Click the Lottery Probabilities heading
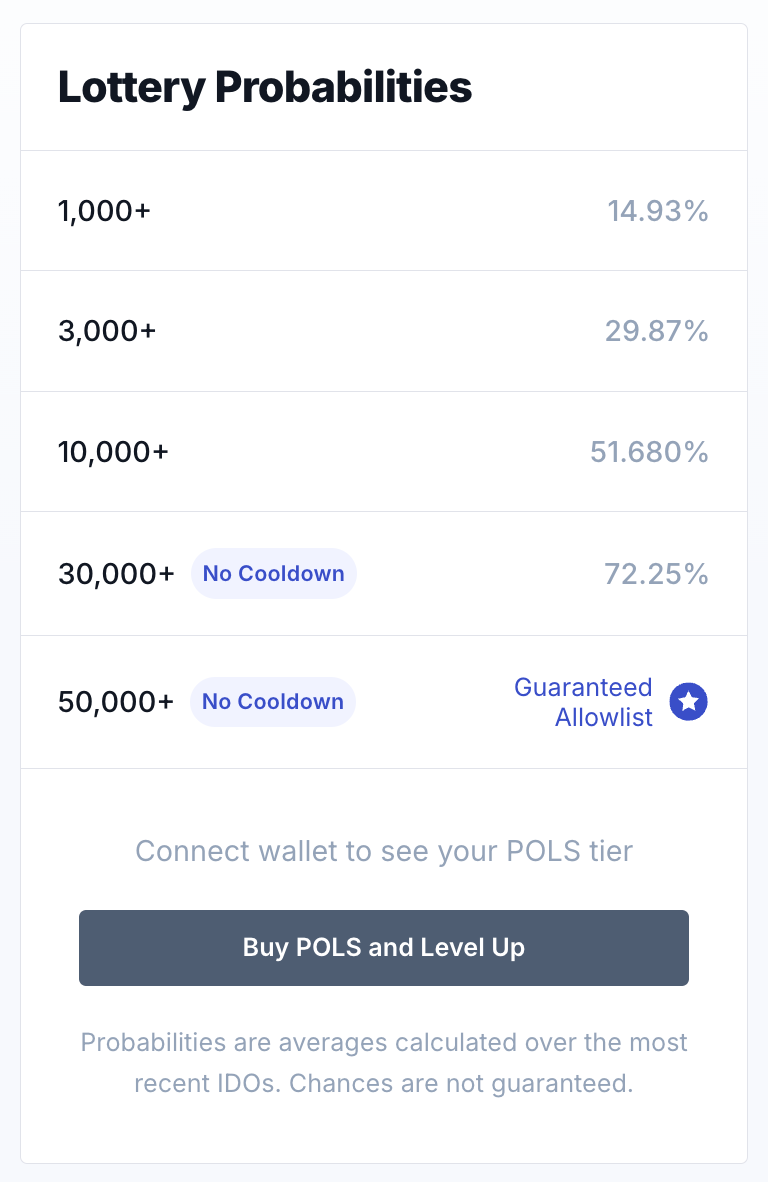This screenshot has width=768, height=1182. click(x=265, y=88)
